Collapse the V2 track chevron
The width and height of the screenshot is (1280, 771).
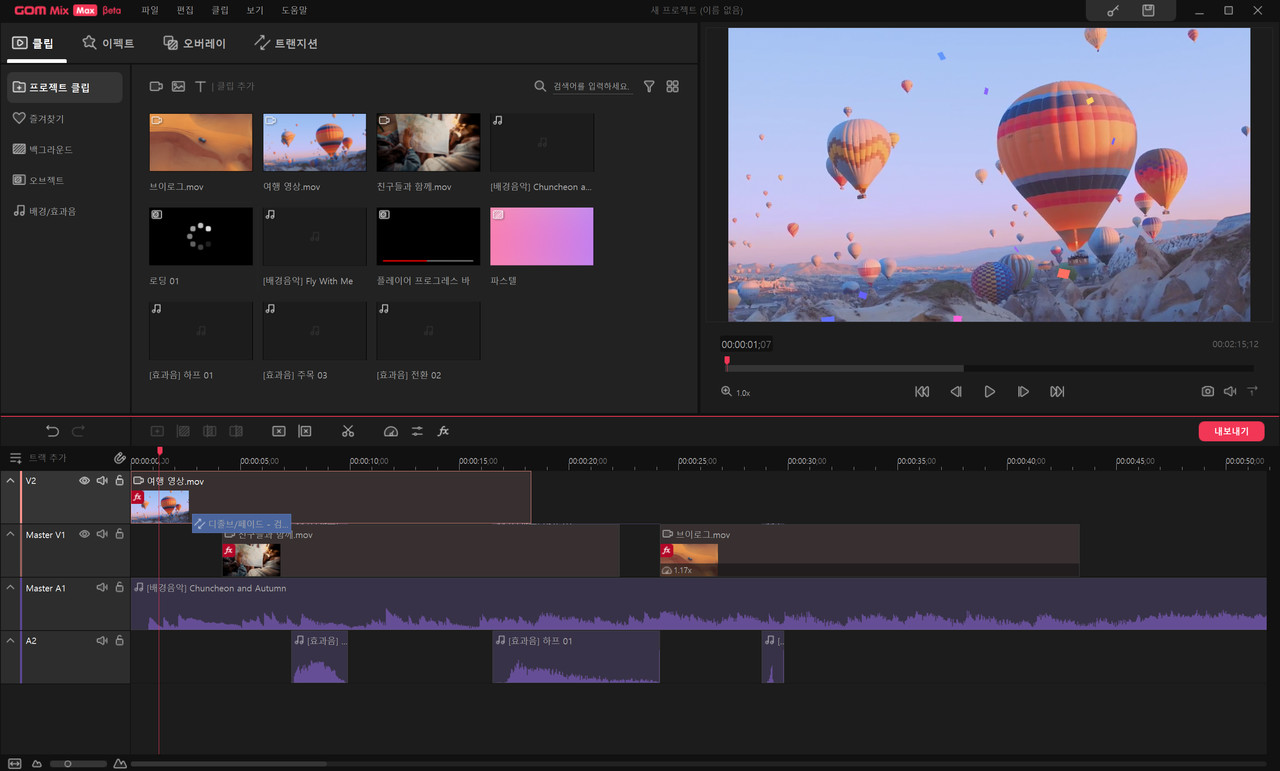(x=10, y=481)
